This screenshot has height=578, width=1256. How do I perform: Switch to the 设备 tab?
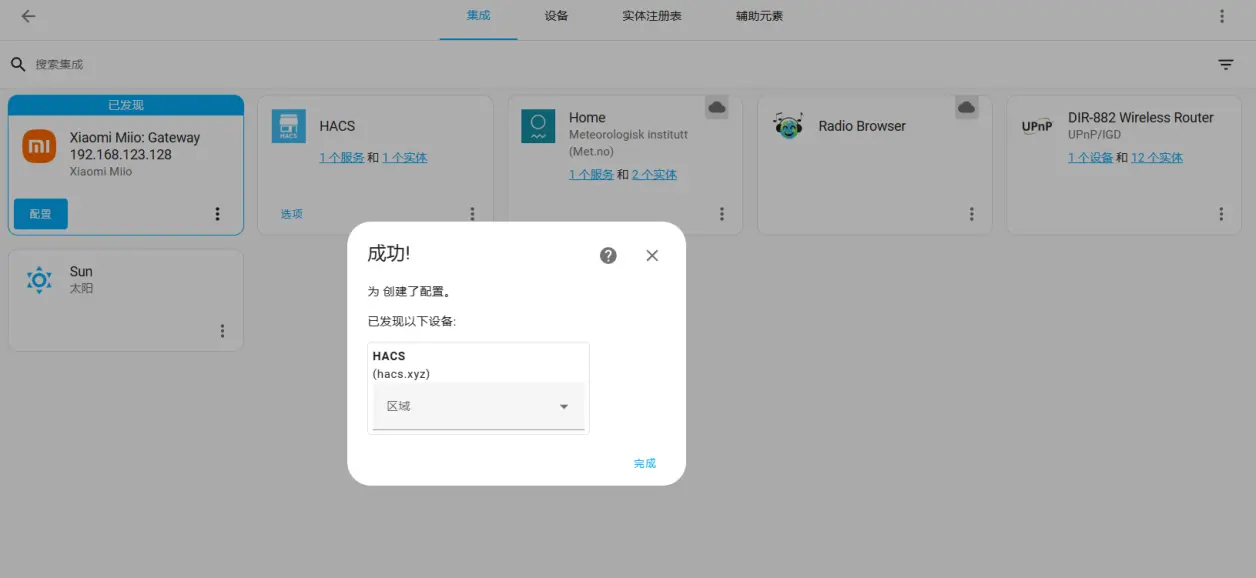[x=556, y=16]
